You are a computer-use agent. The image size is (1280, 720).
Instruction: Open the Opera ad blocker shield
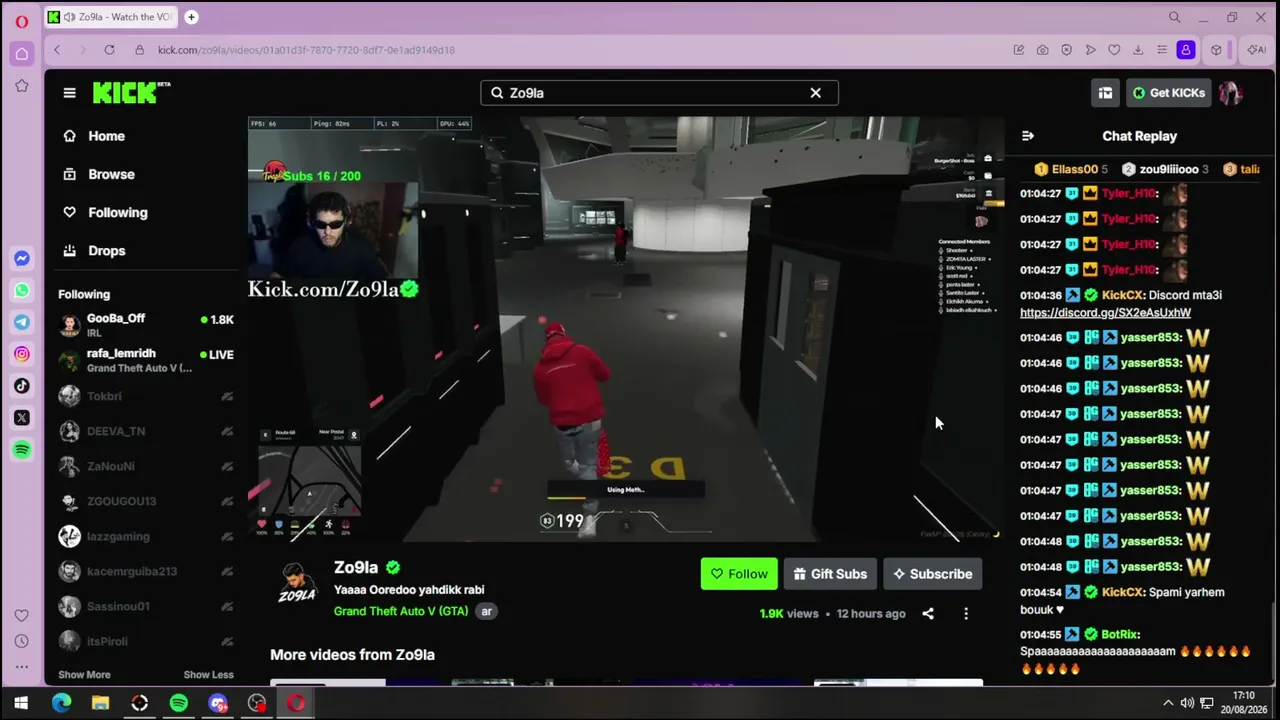click(1066, 50)
